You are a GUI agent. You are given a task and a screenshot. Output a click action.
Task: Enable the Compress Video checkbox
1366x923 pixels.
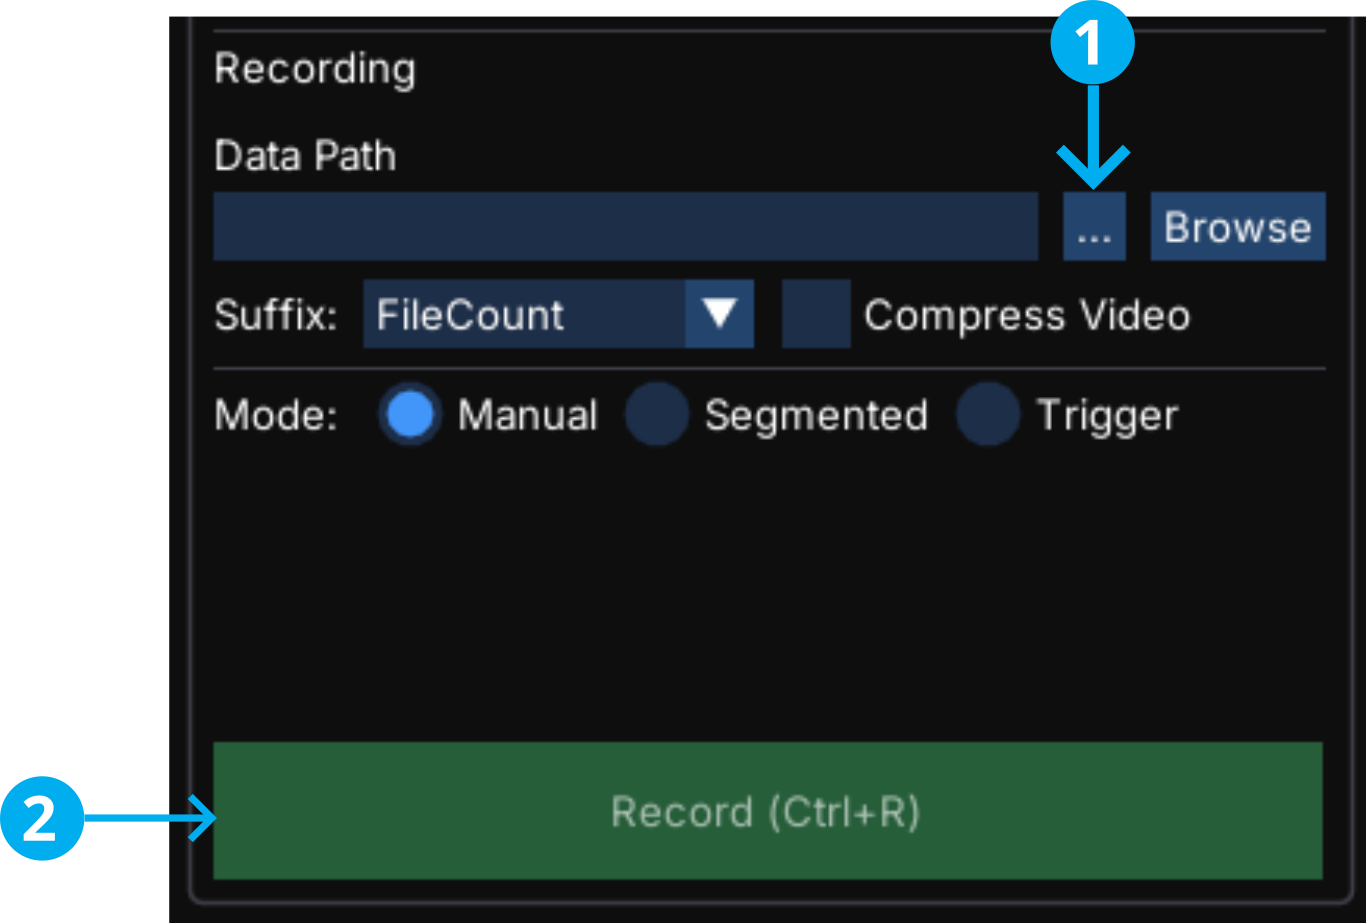click(816, 314)
